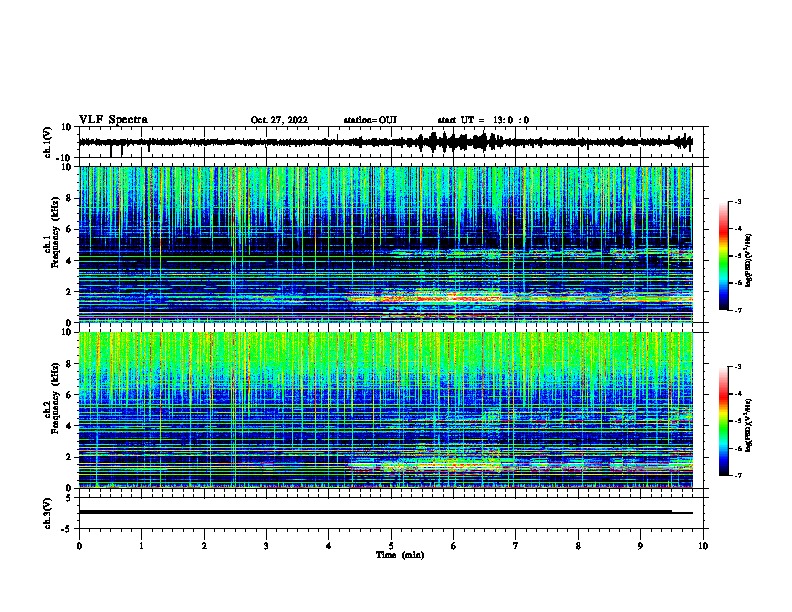792x612 pixels.
Task: Click time axis tick label "5" at bottom
Action: (391, 546)
